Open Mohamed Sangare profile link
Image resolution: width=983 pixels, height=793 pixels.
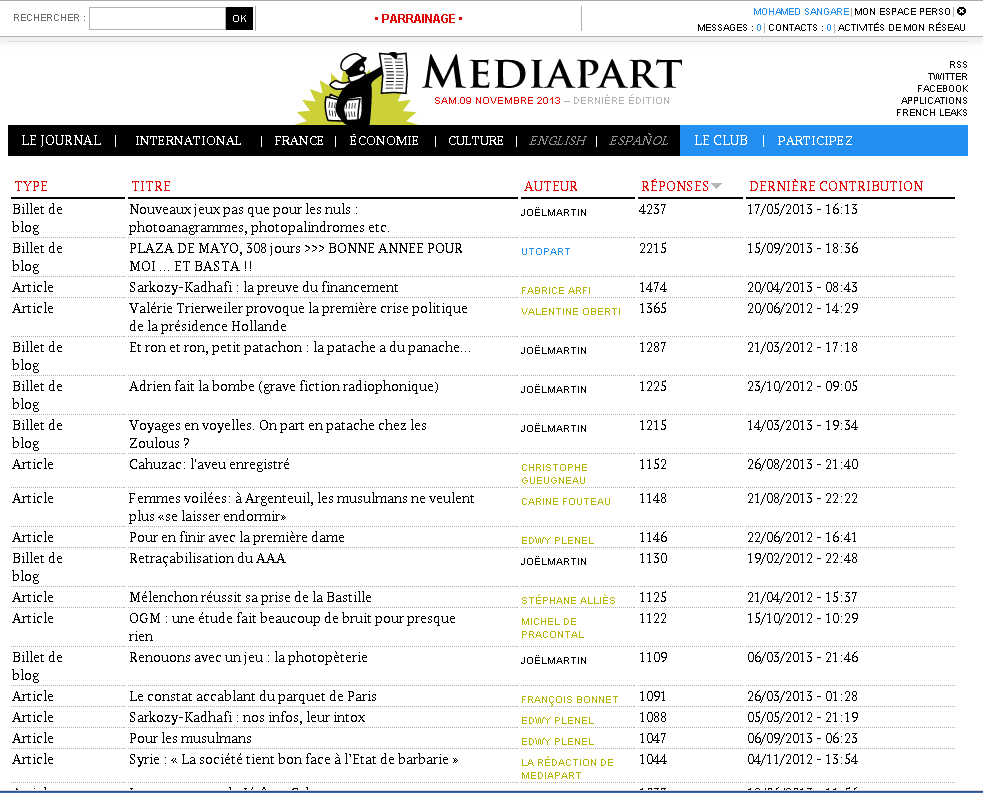(801, 11)
